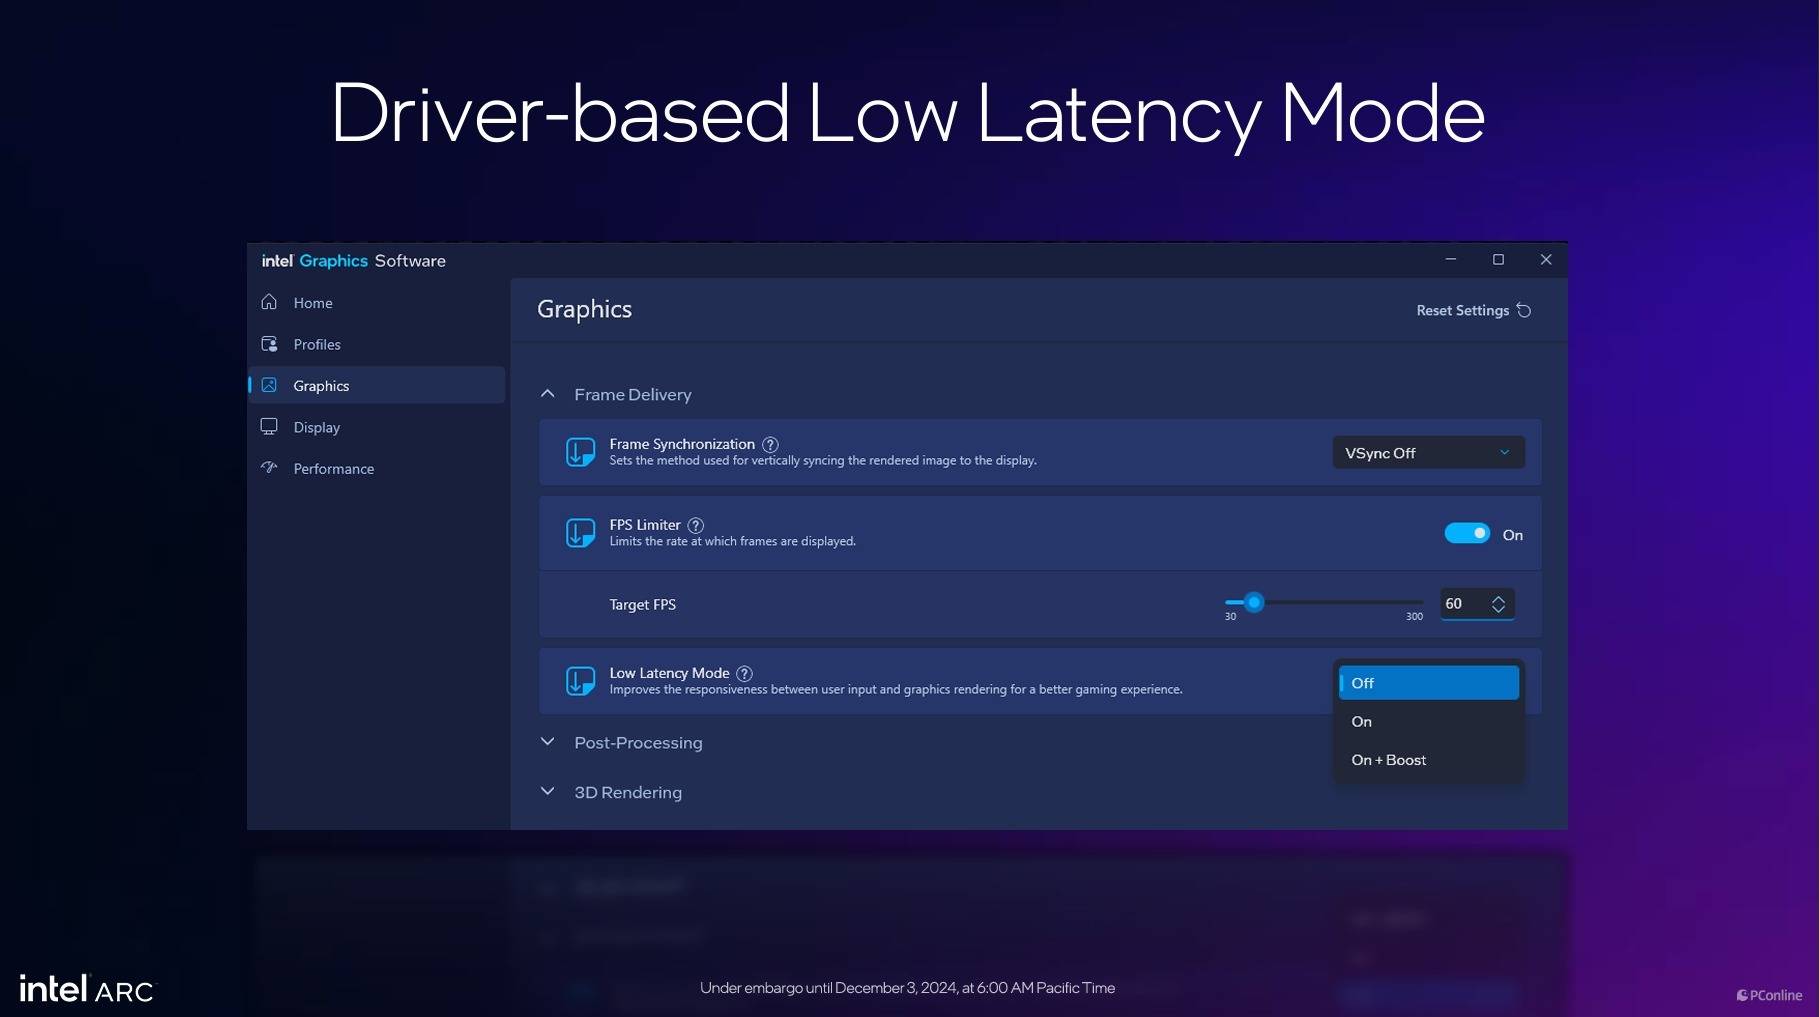Click the Frame Synchronization help question mark
1819x1017 pixels.
tap(770, 445)
